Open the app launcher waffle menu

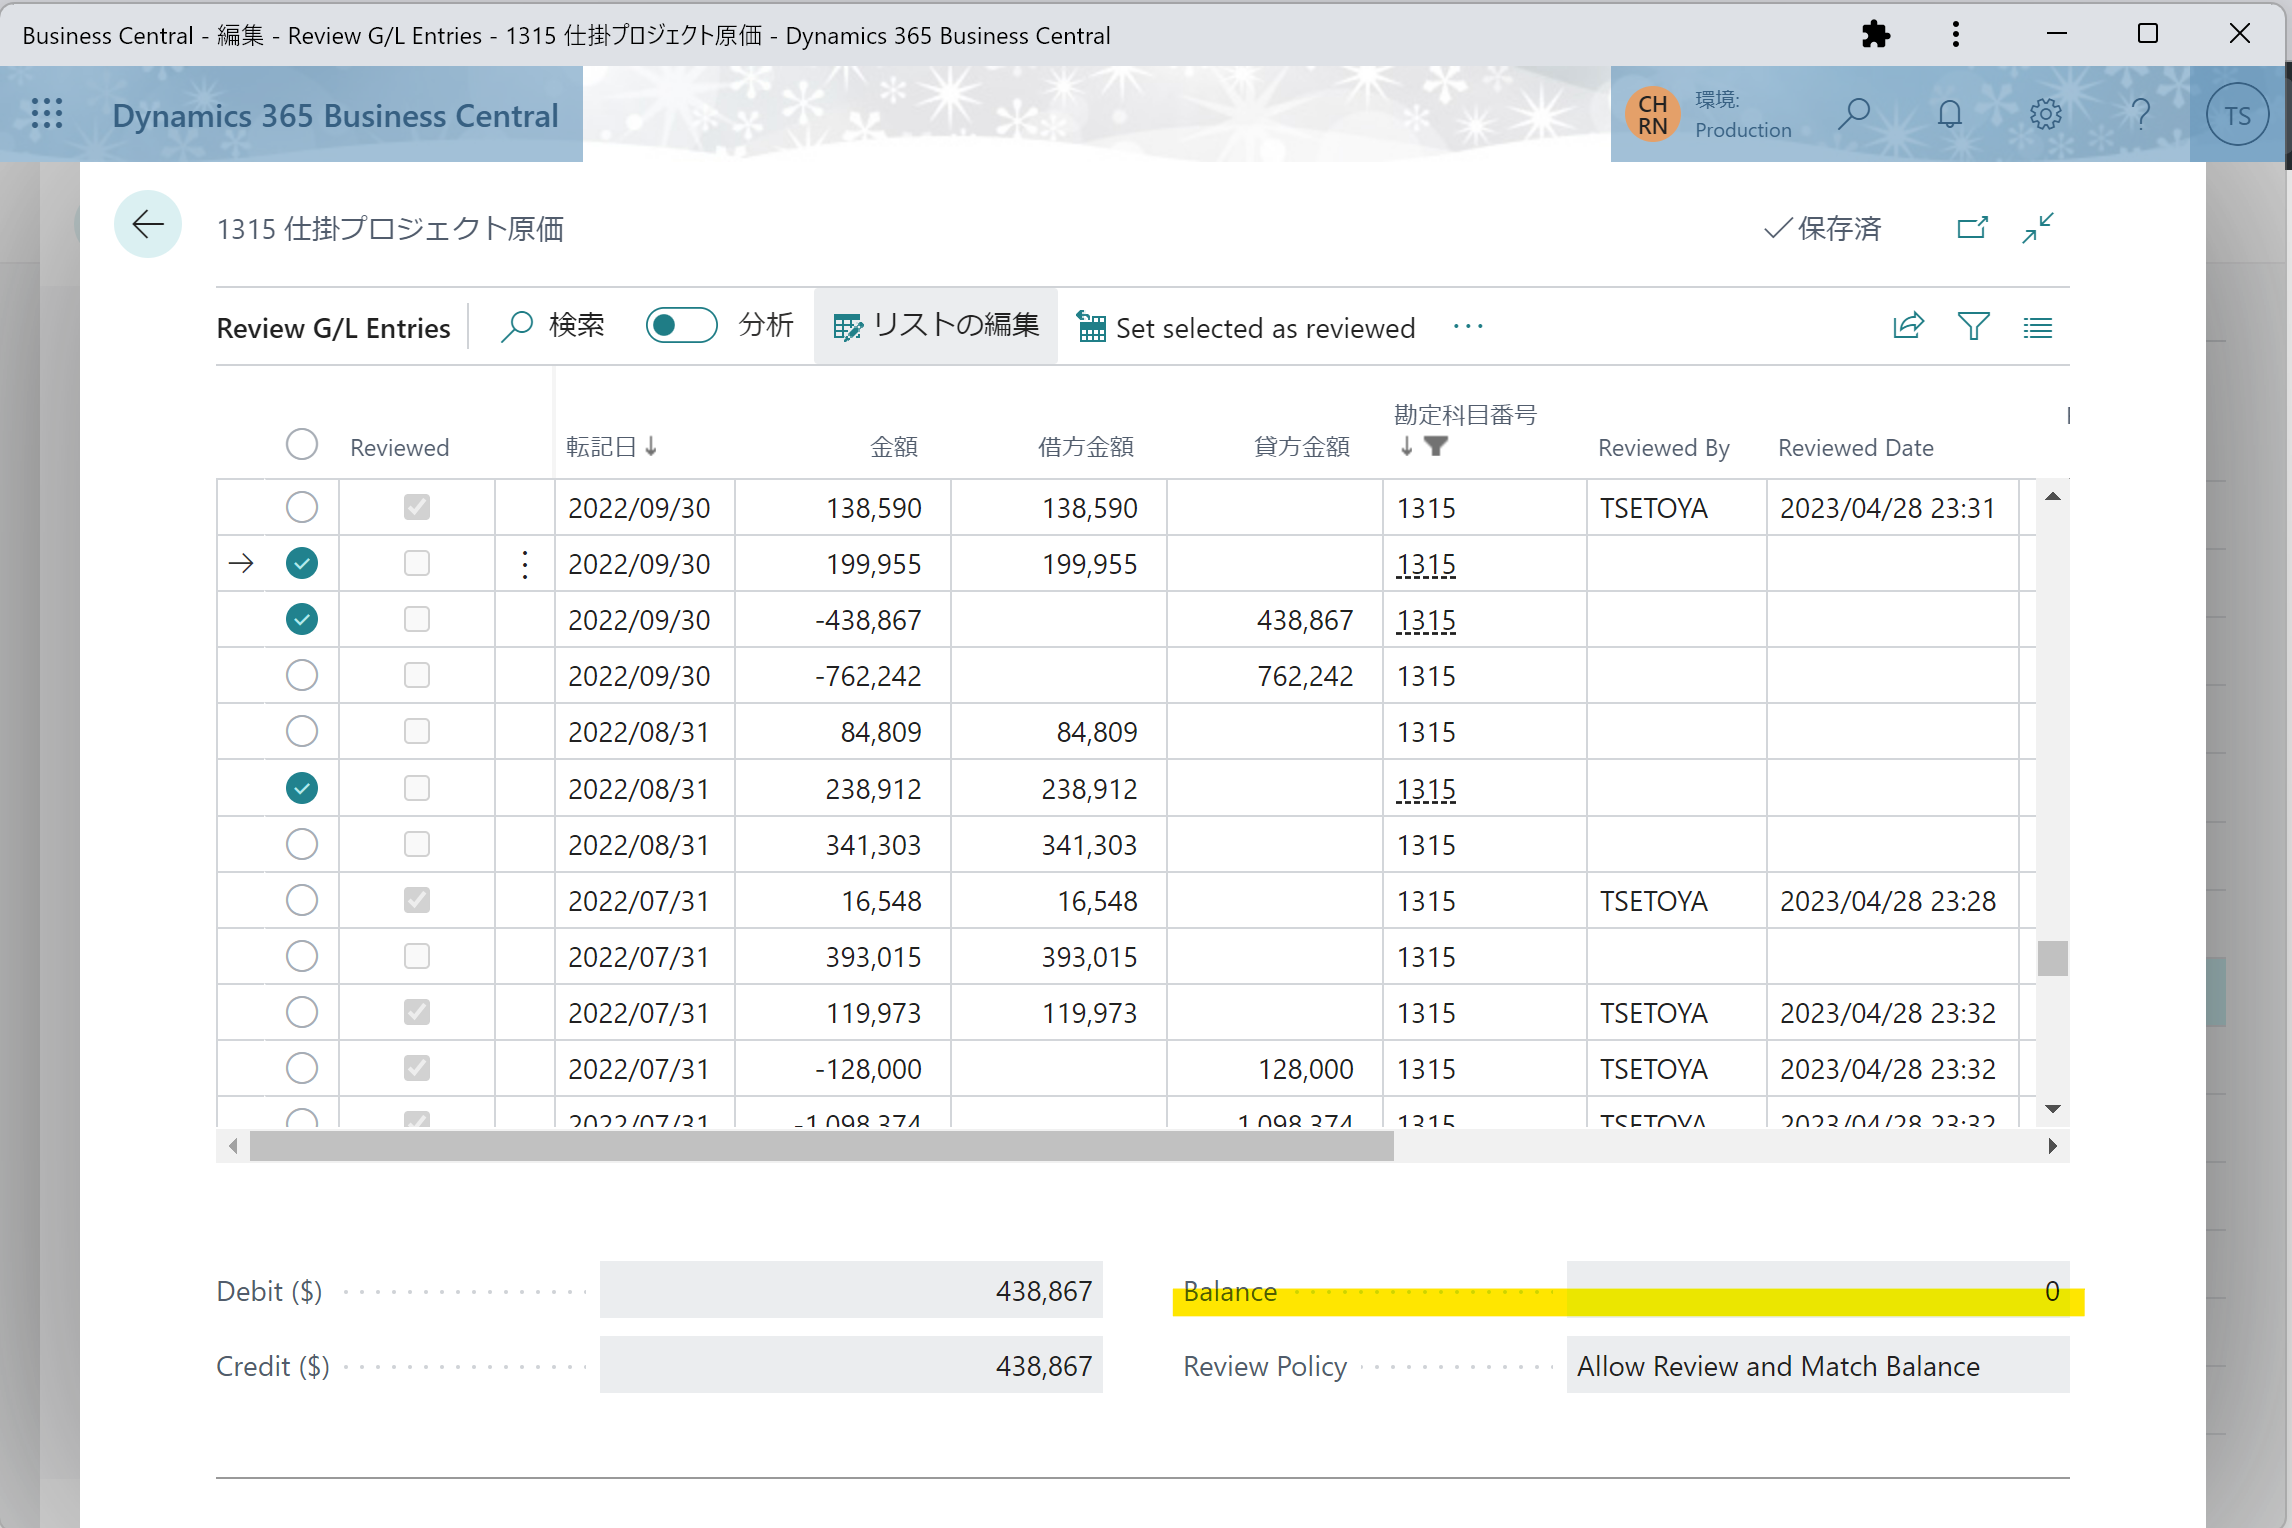pyautogui.click(x=47, y=114)
